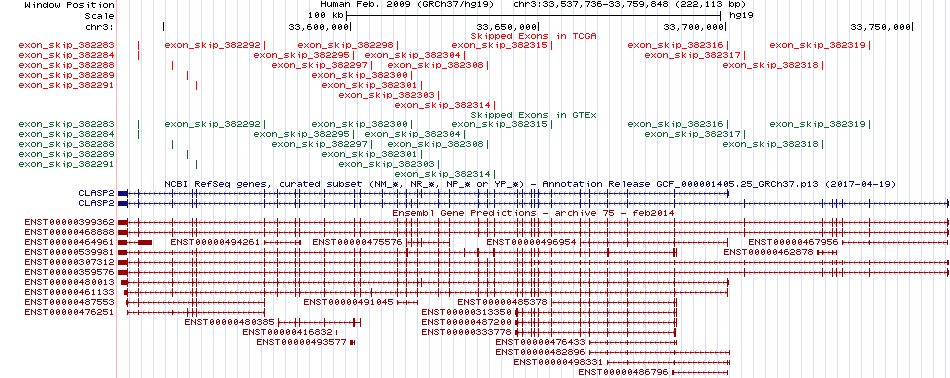Open transcript ENST00000491045
Image resolution: width=950 pixels, height=378 pixels.
[x=348, y=302]
